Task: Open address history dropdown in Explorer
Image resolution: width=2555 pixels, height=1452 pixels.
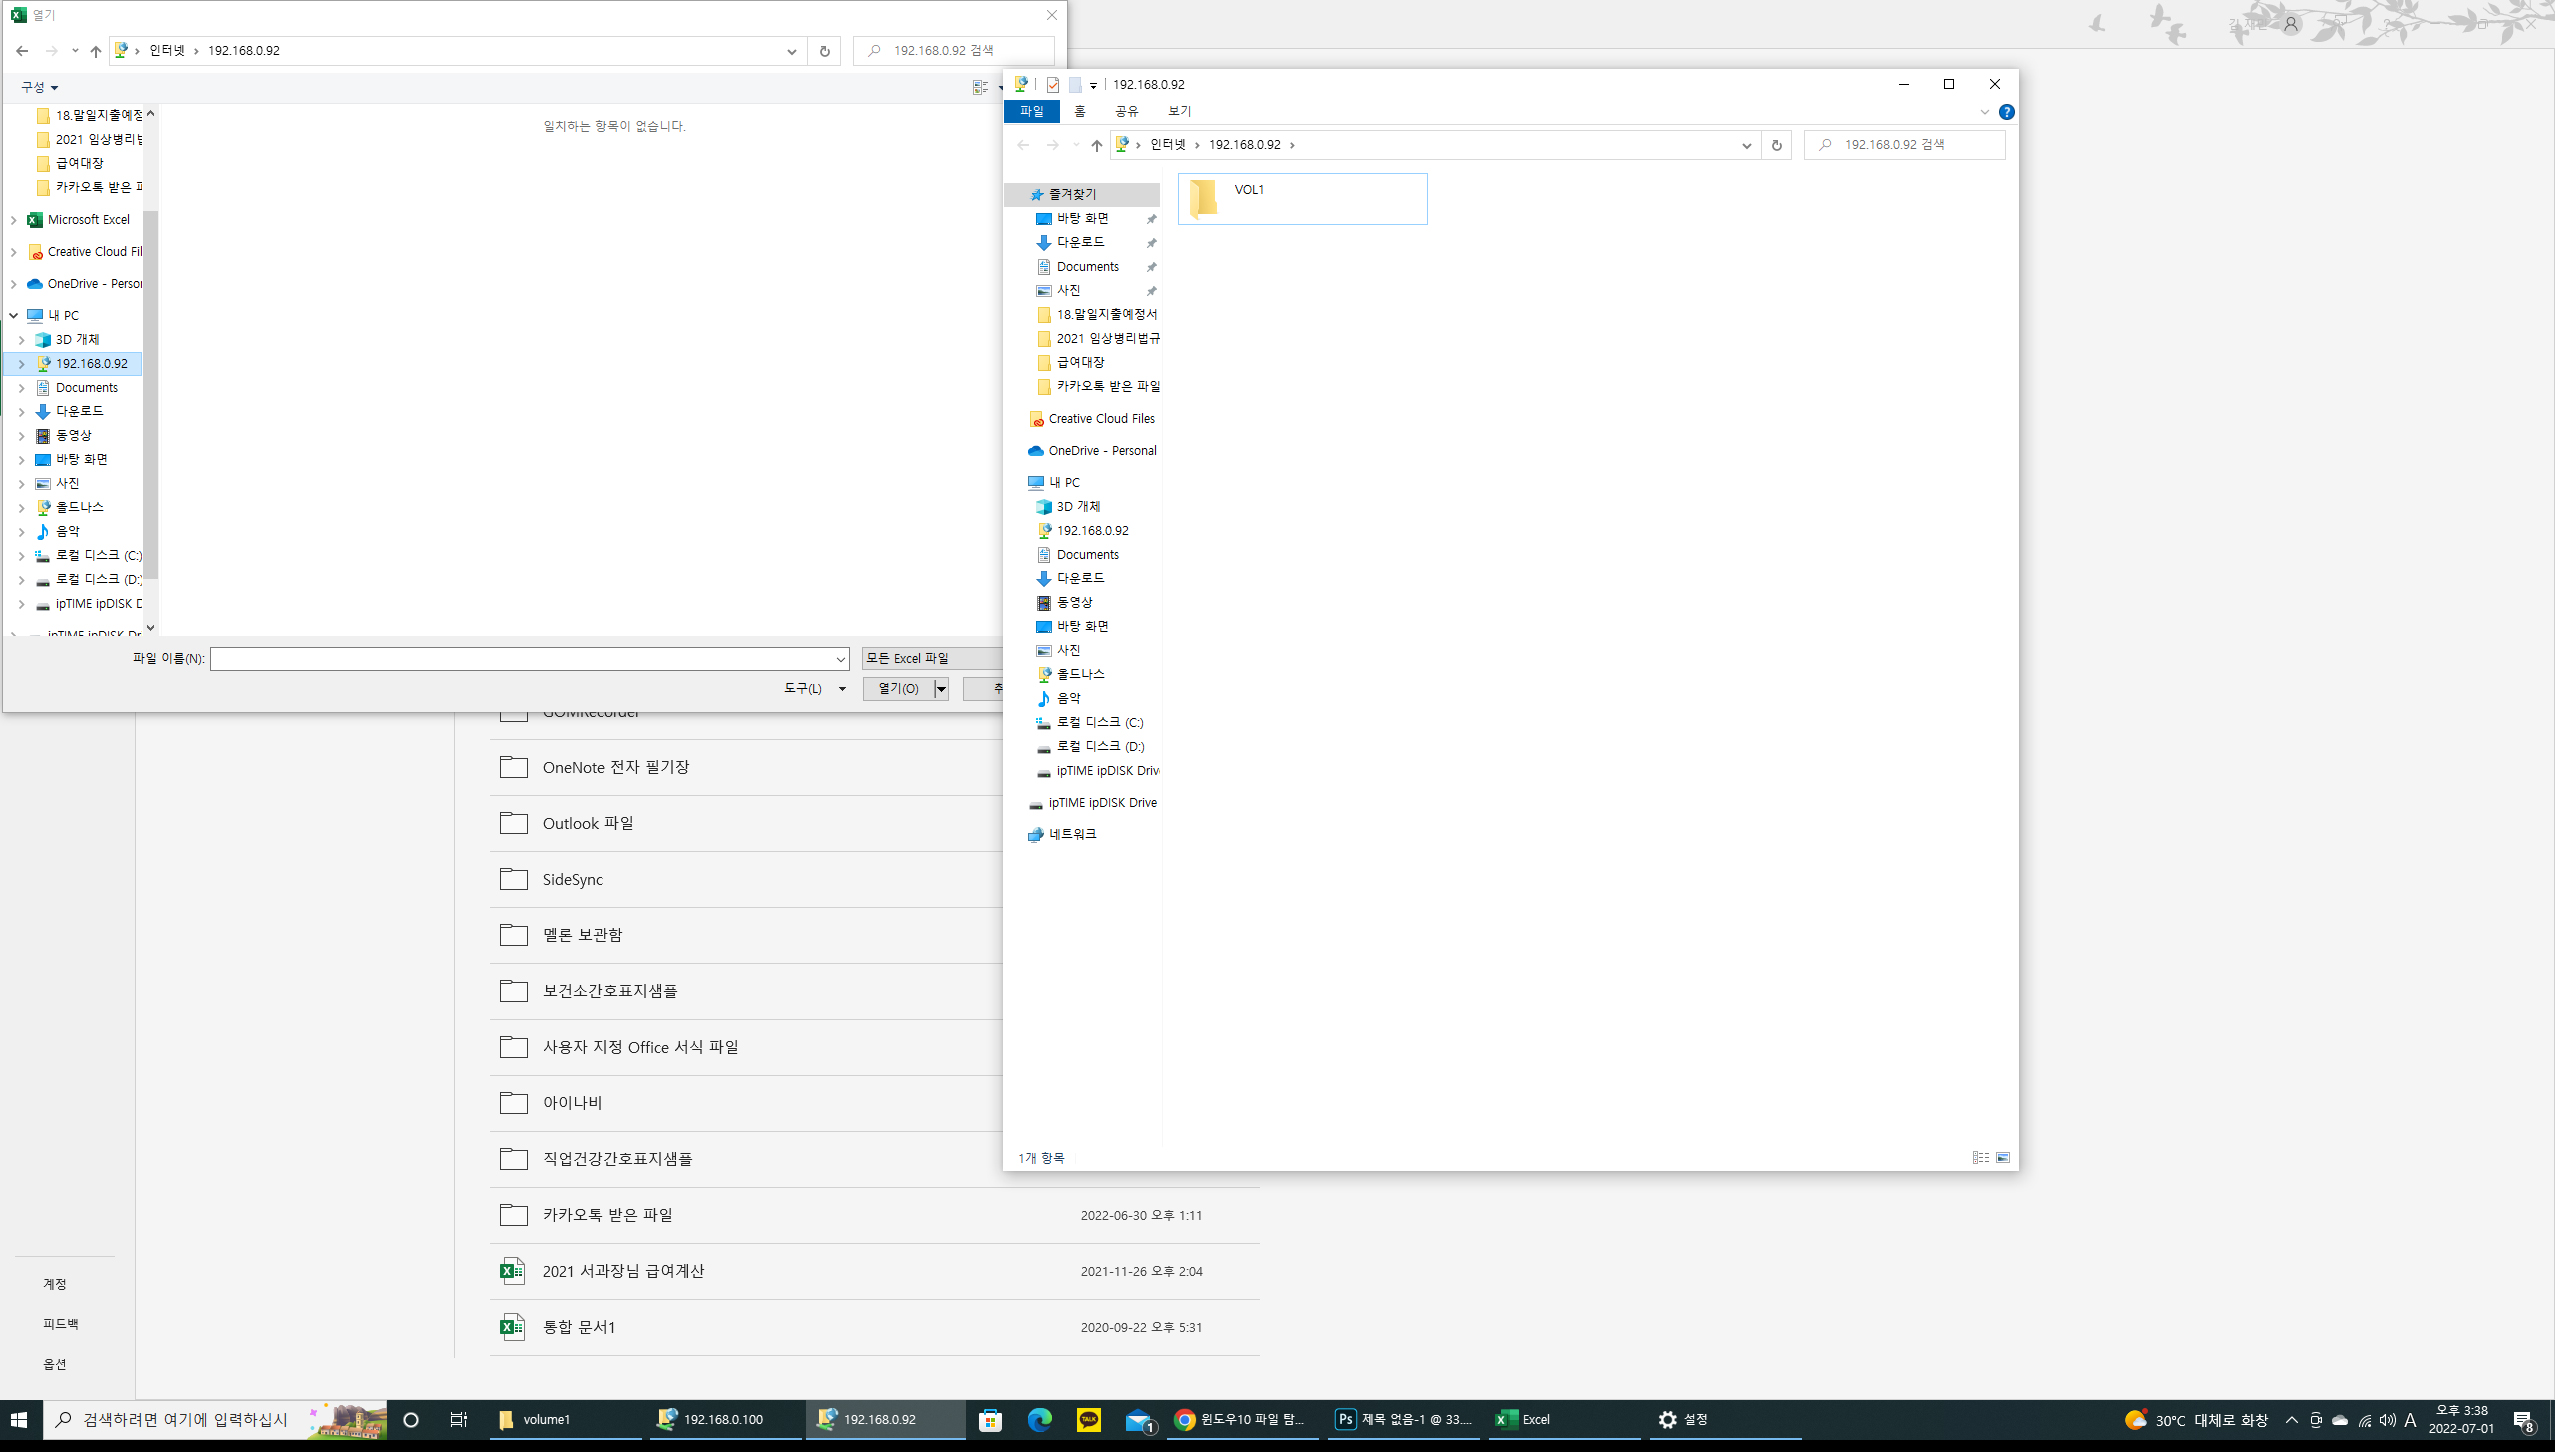Action: 1746,145
